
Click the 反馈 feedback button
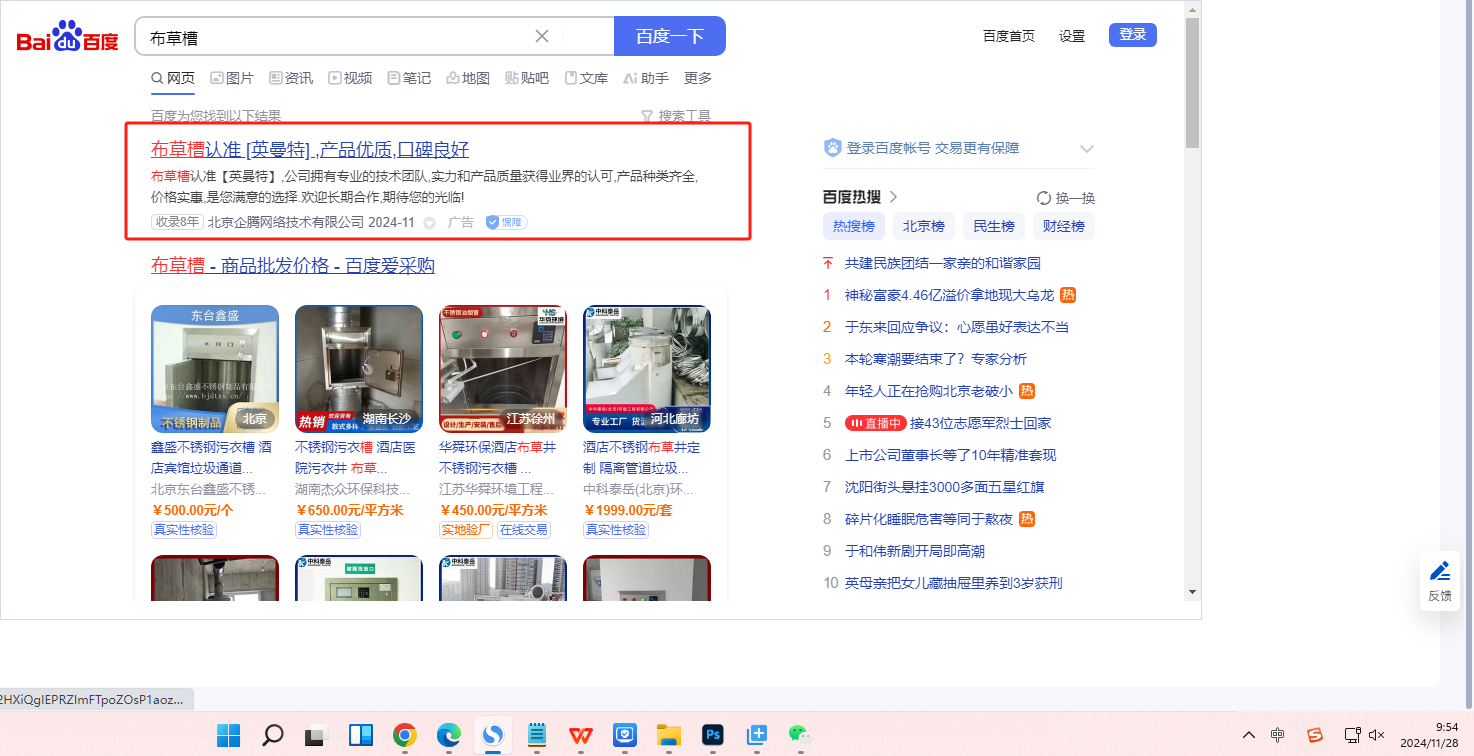[1440, 581]
